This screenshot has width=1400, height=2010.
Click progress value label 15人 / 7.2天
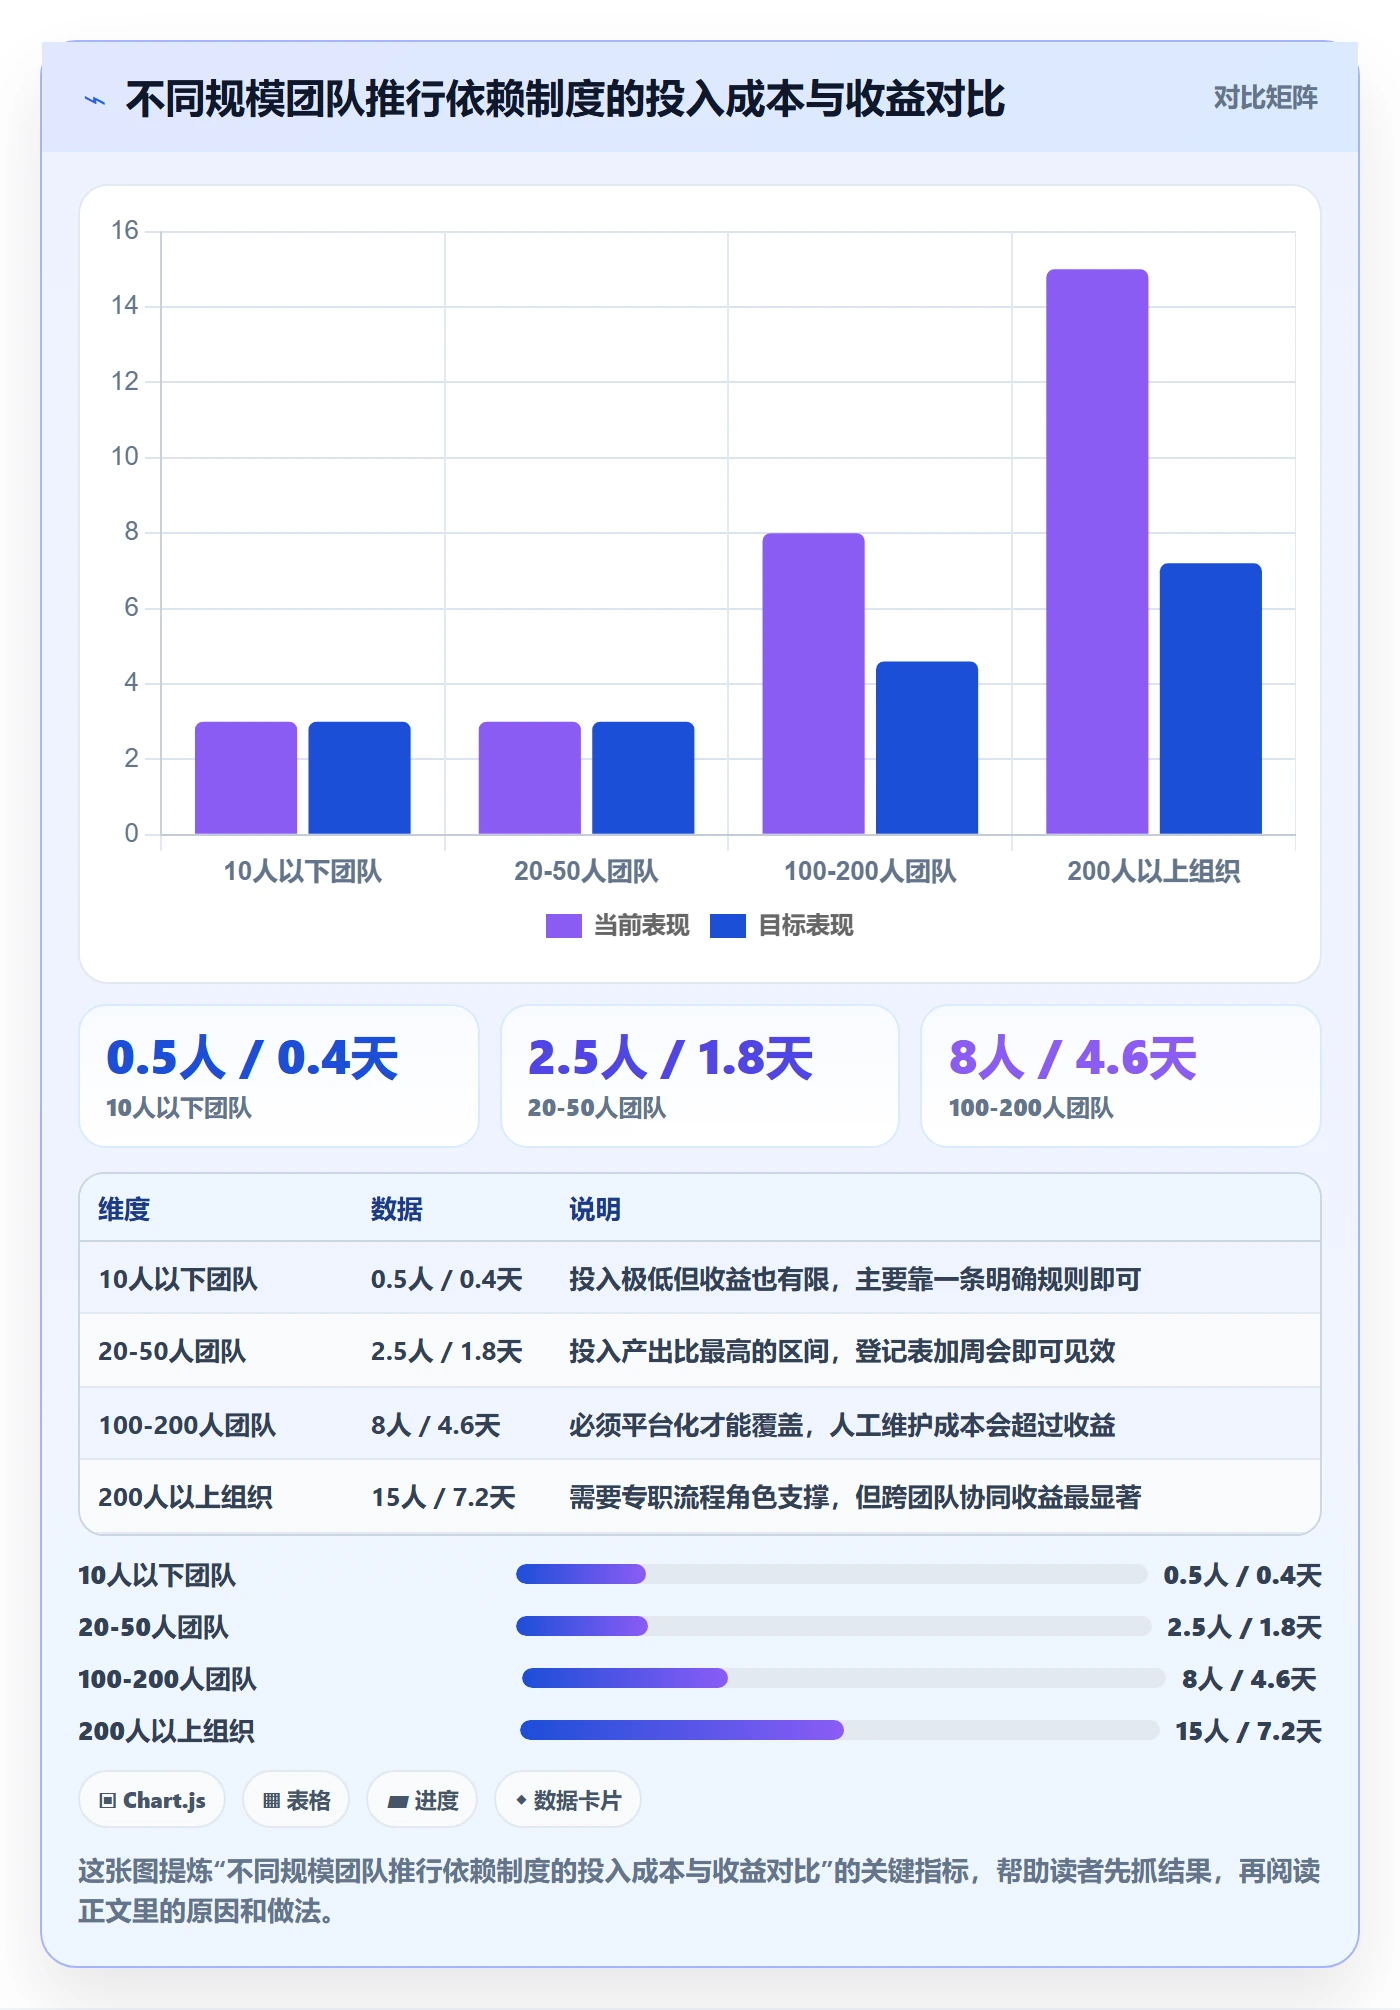pos(1248,1731)
